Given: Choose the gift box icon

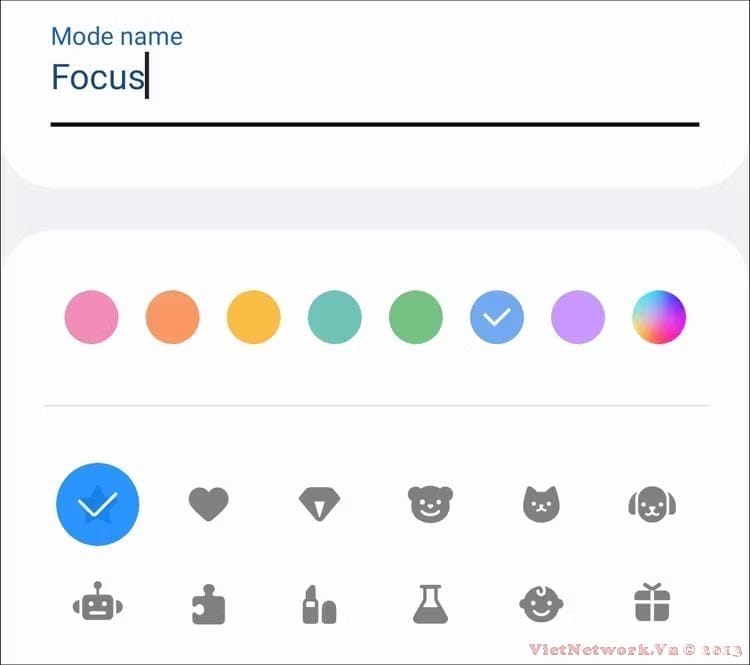Looking at the screenshot, I should [652, 602].
